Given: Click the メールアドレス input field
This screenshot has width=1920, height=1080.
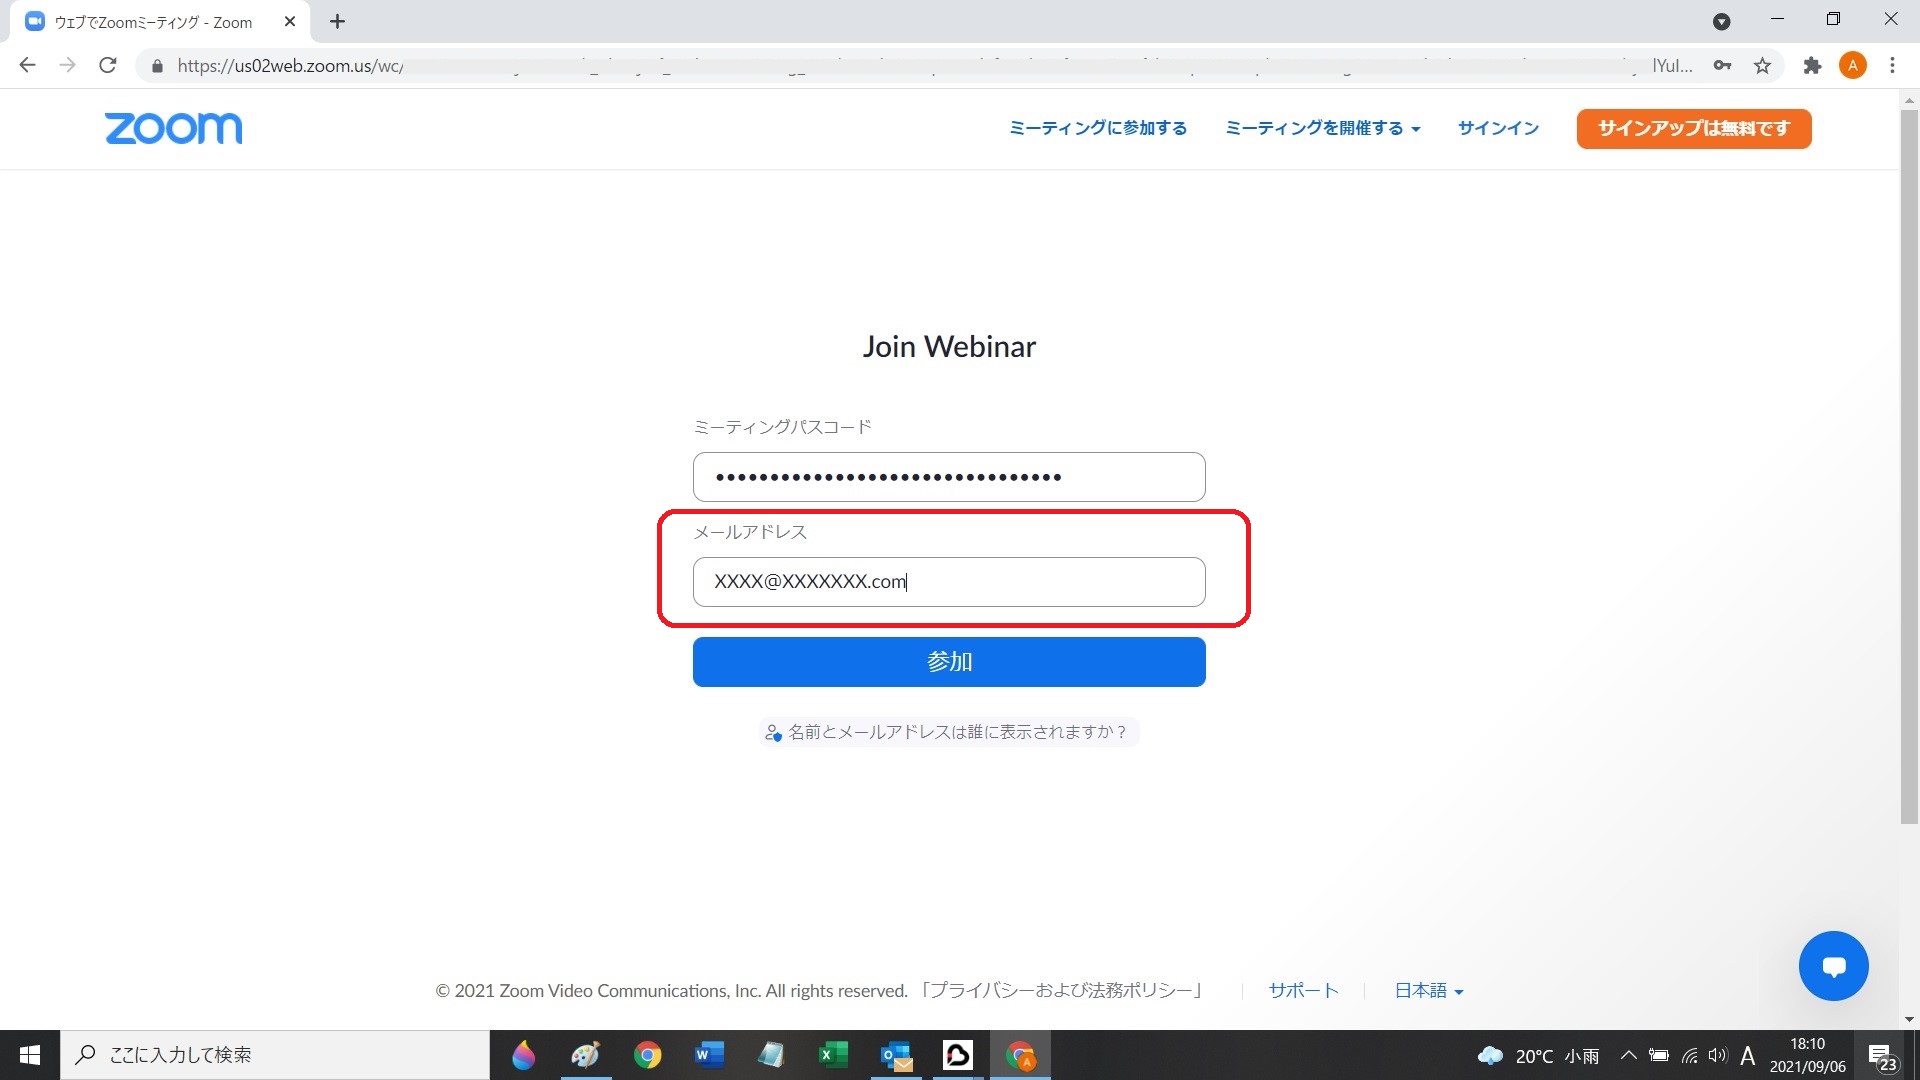Looking at the screenshot, I should pyautogui.click(x=949, y=582).
